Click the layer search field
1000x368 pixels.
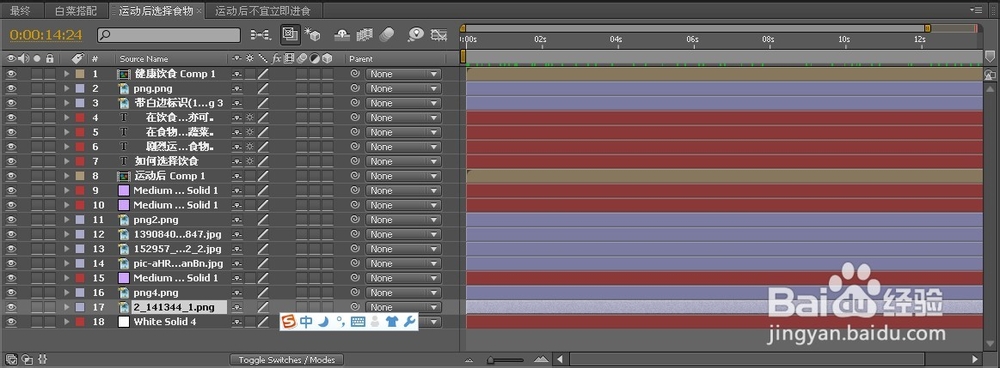[x=169, y=34]
